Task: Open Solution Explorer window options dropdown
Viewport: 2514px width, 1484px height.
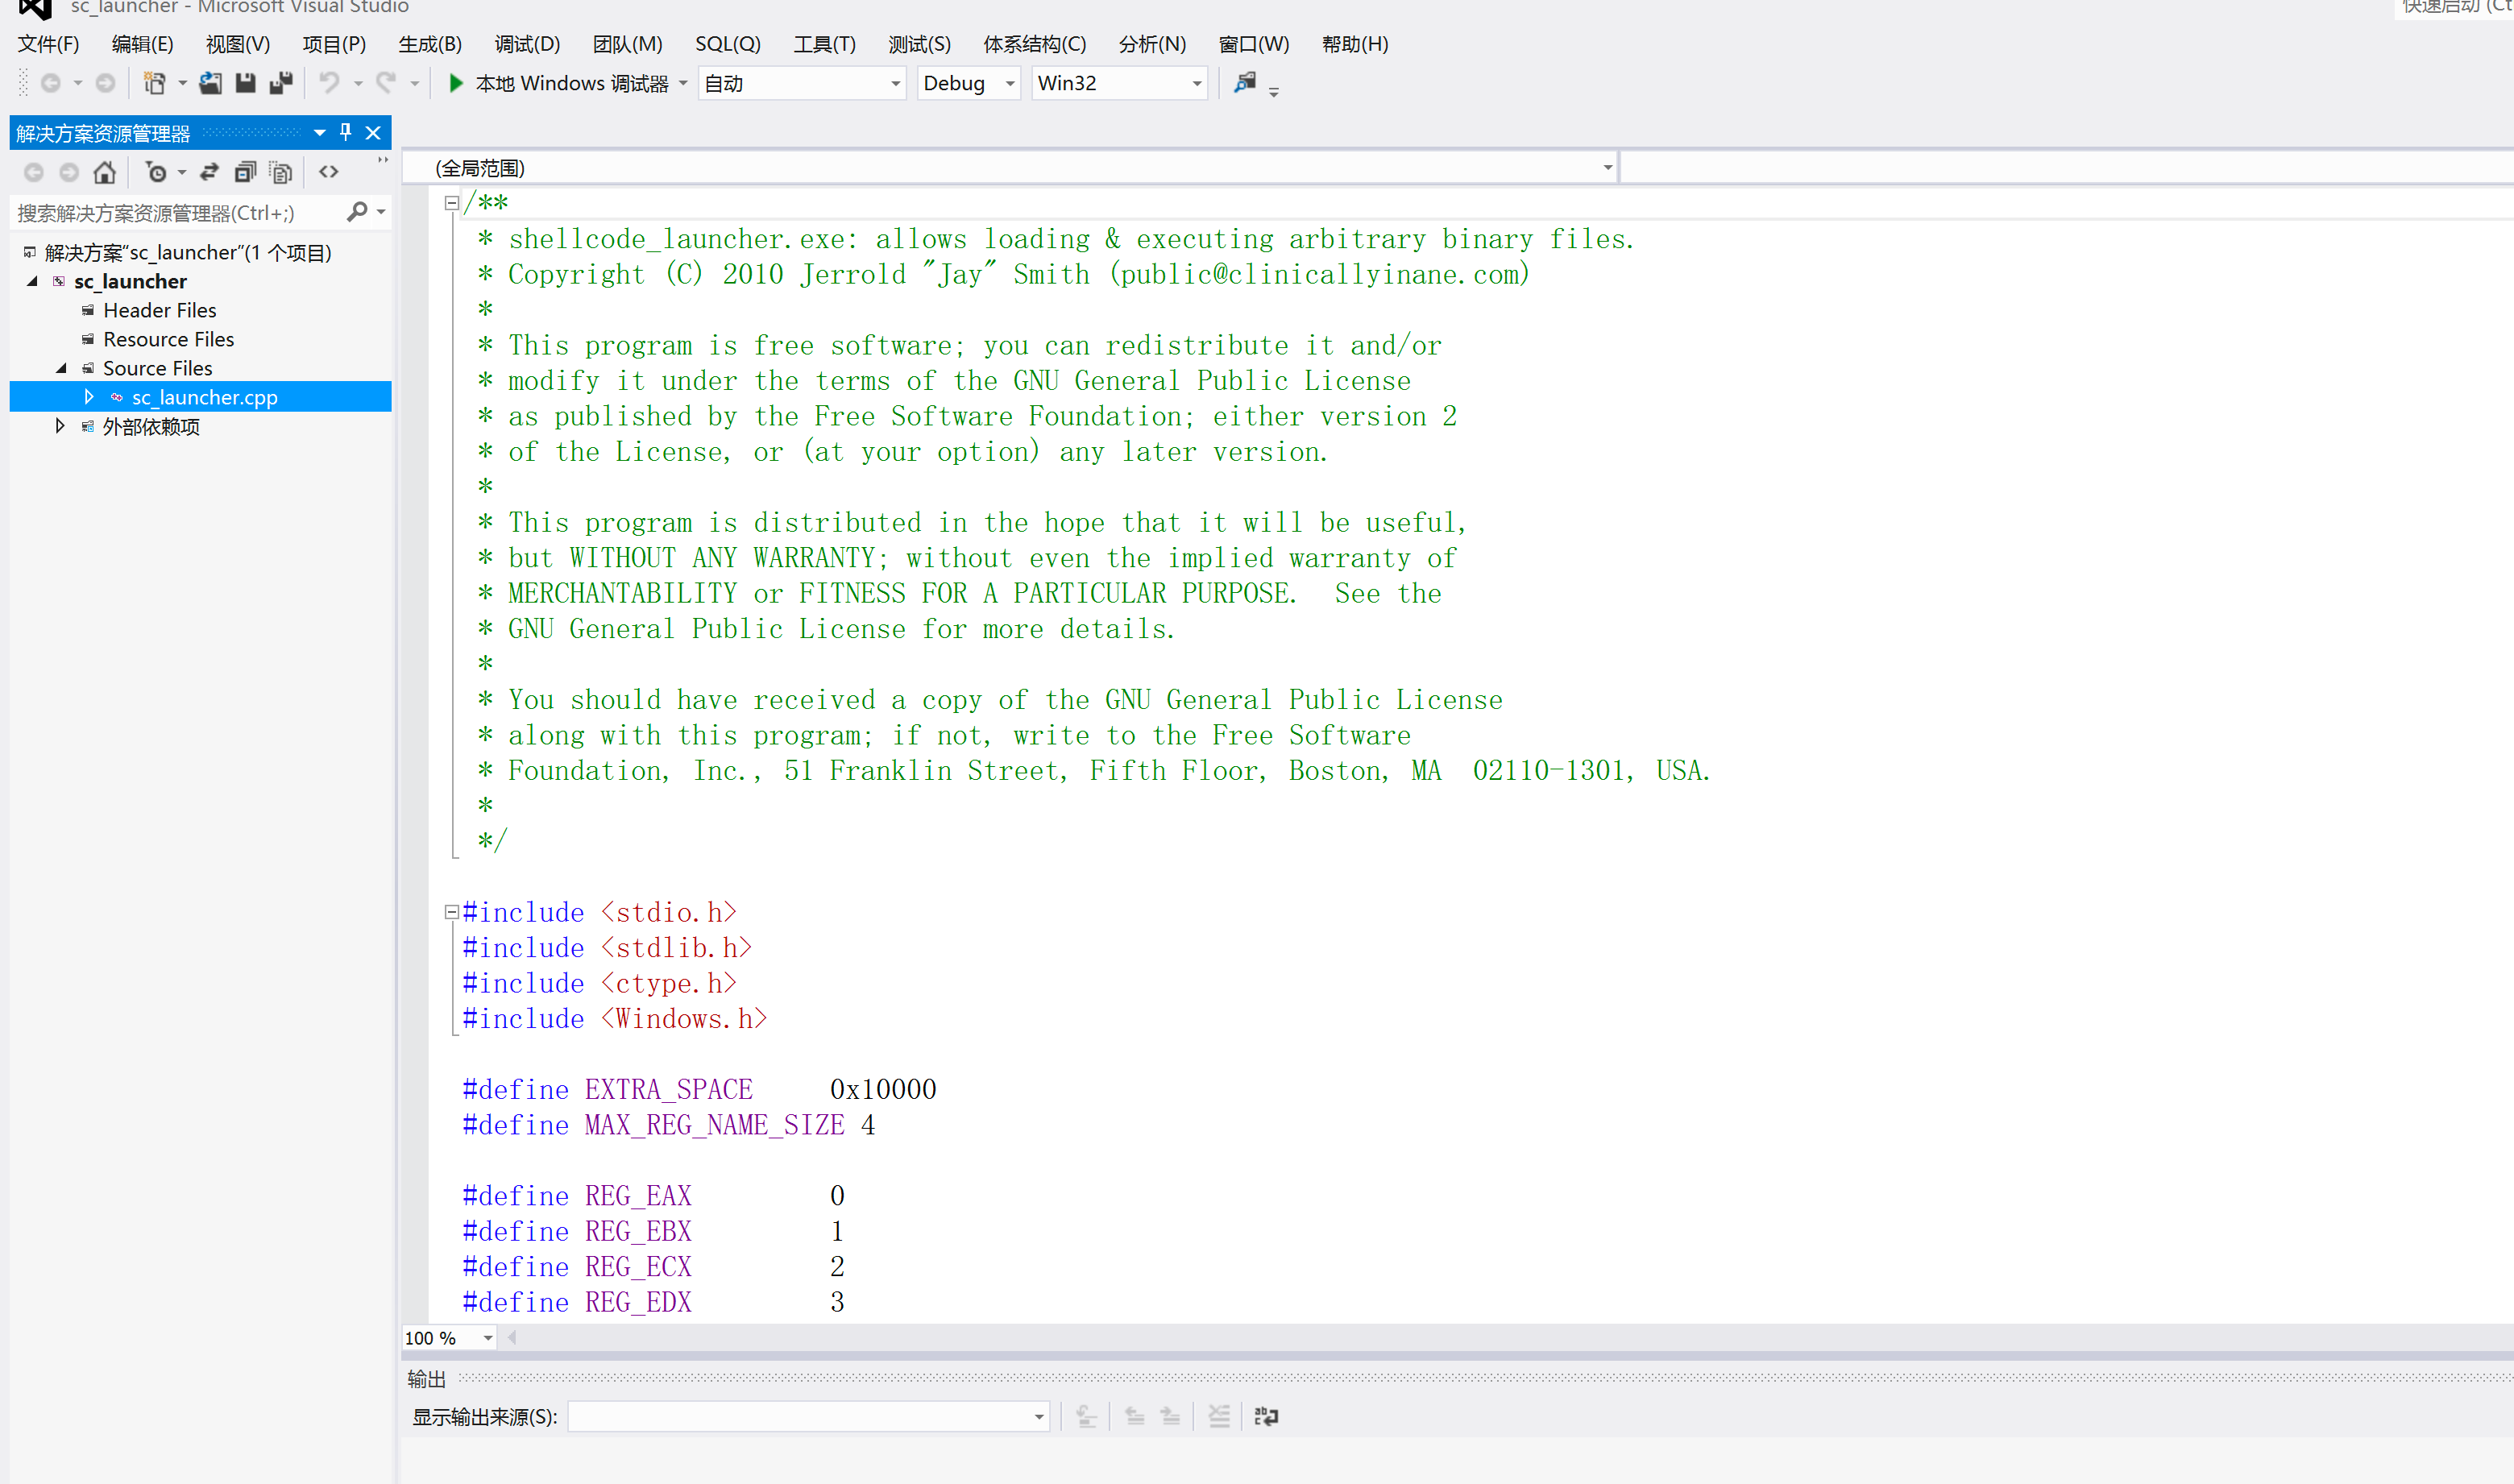Action: (x=320, y=132)
